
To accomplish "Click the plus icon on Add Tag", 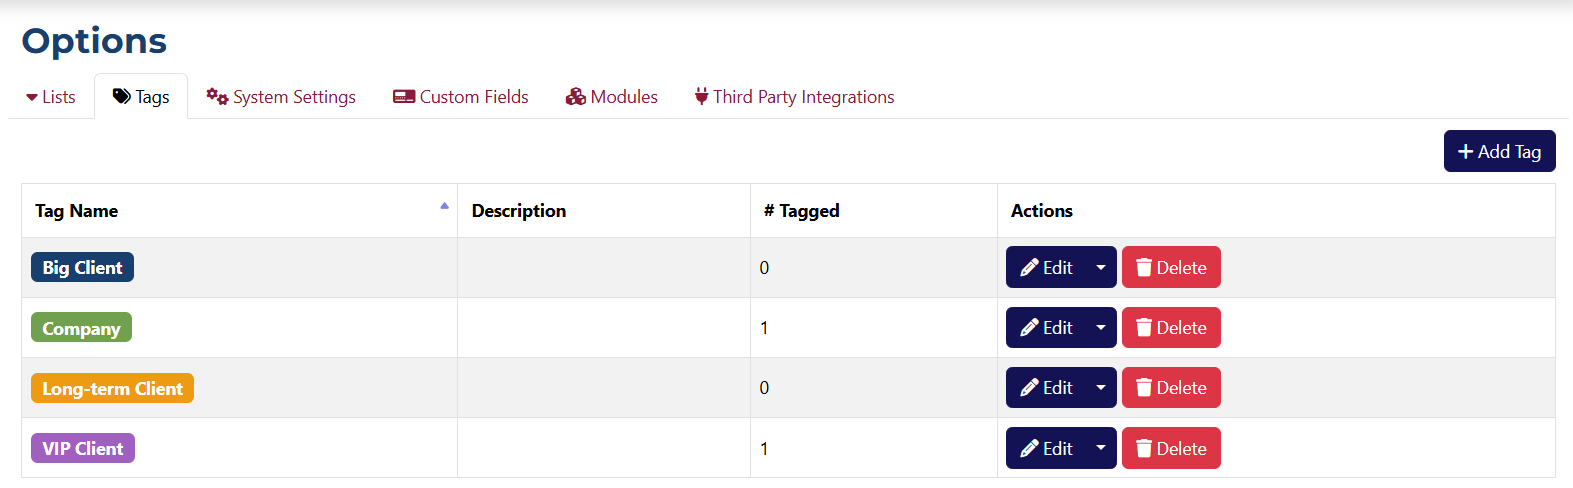I will click(1465, 152).
